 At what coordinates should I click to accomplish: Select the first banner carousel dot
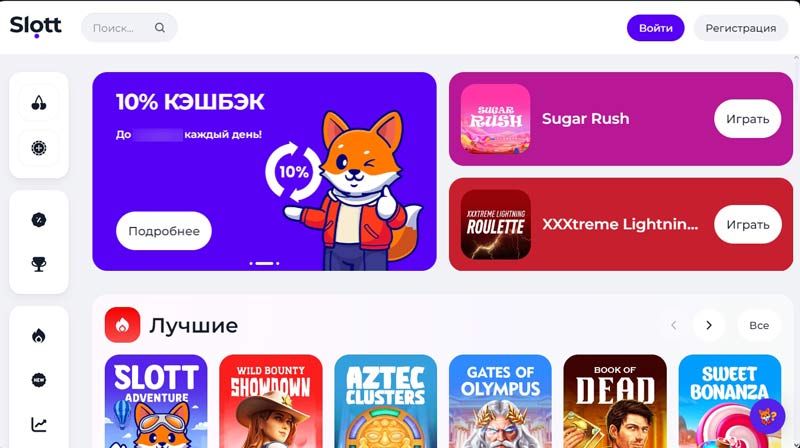pyautogui.click(x=251, y=263)
